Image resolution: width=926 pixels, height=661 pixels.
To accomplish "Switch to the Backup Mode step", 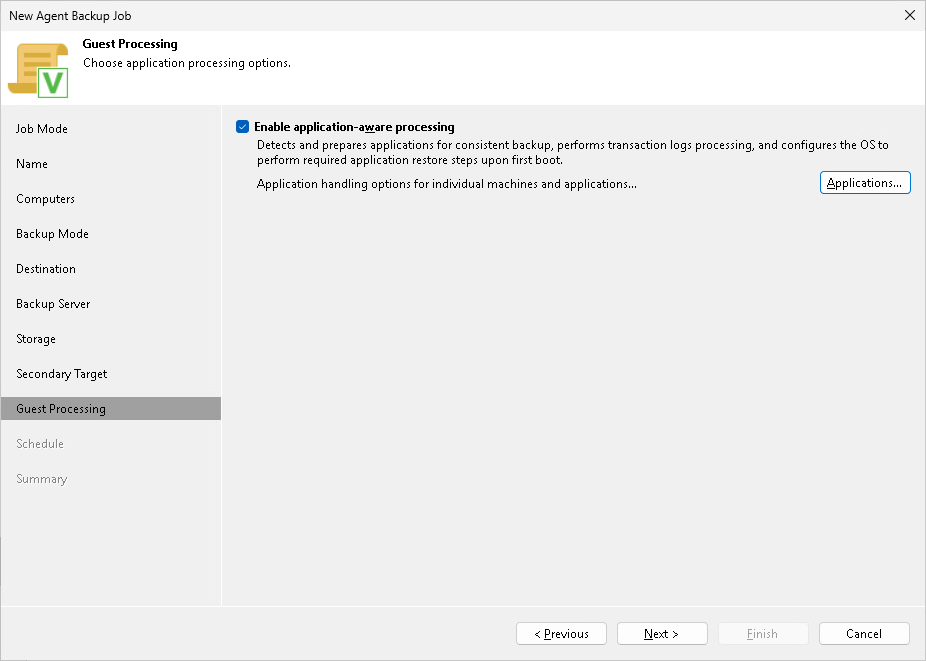I will [51, 233].
